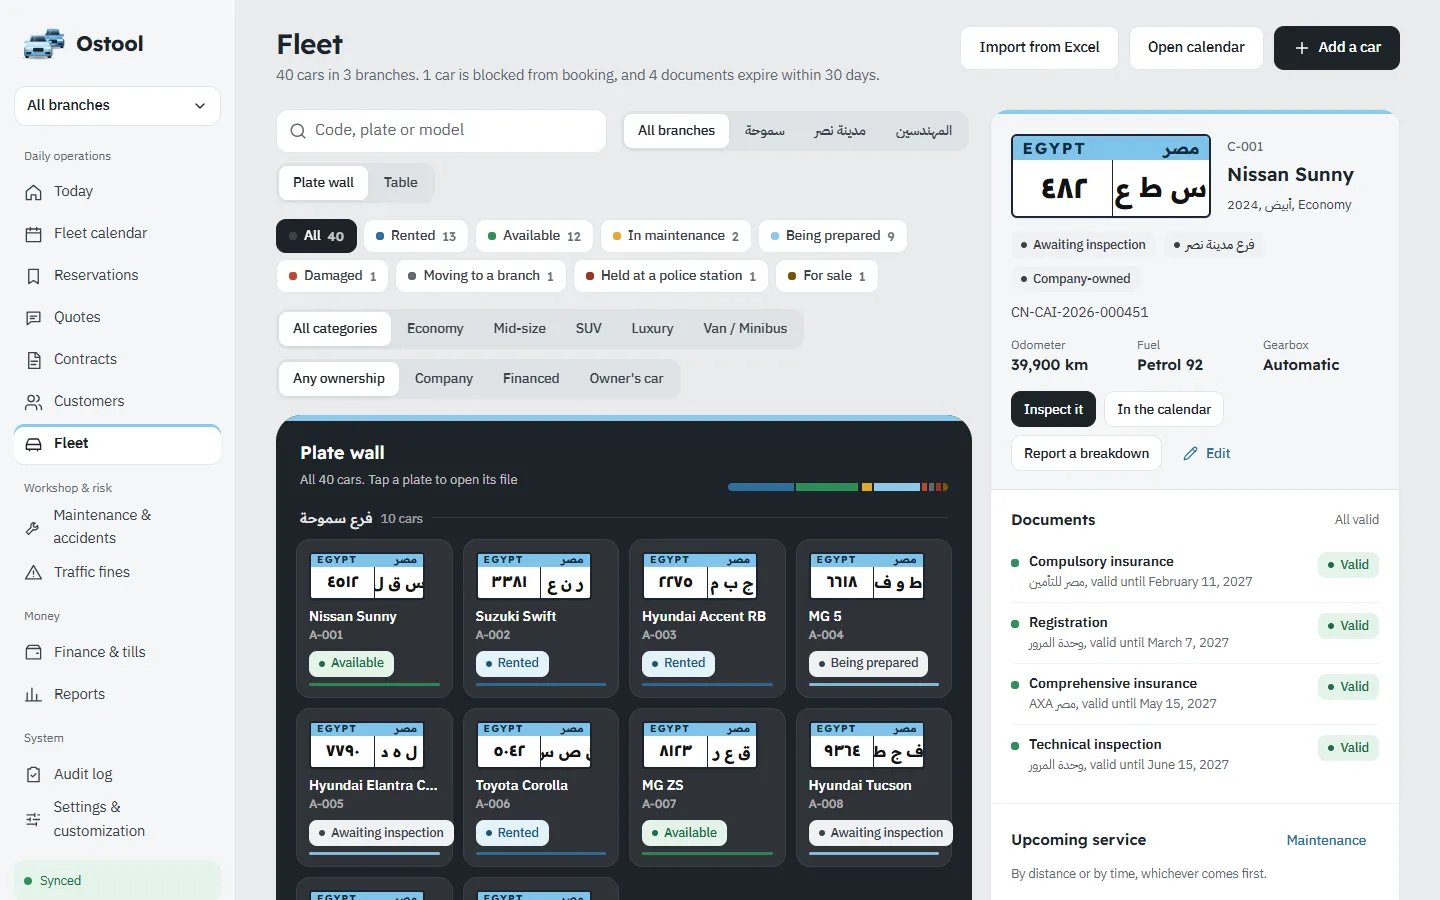Viewport: 1440px width, 900px height.
Task: Click the Reservations bookmark icon
Action: [x=34, y=276]
